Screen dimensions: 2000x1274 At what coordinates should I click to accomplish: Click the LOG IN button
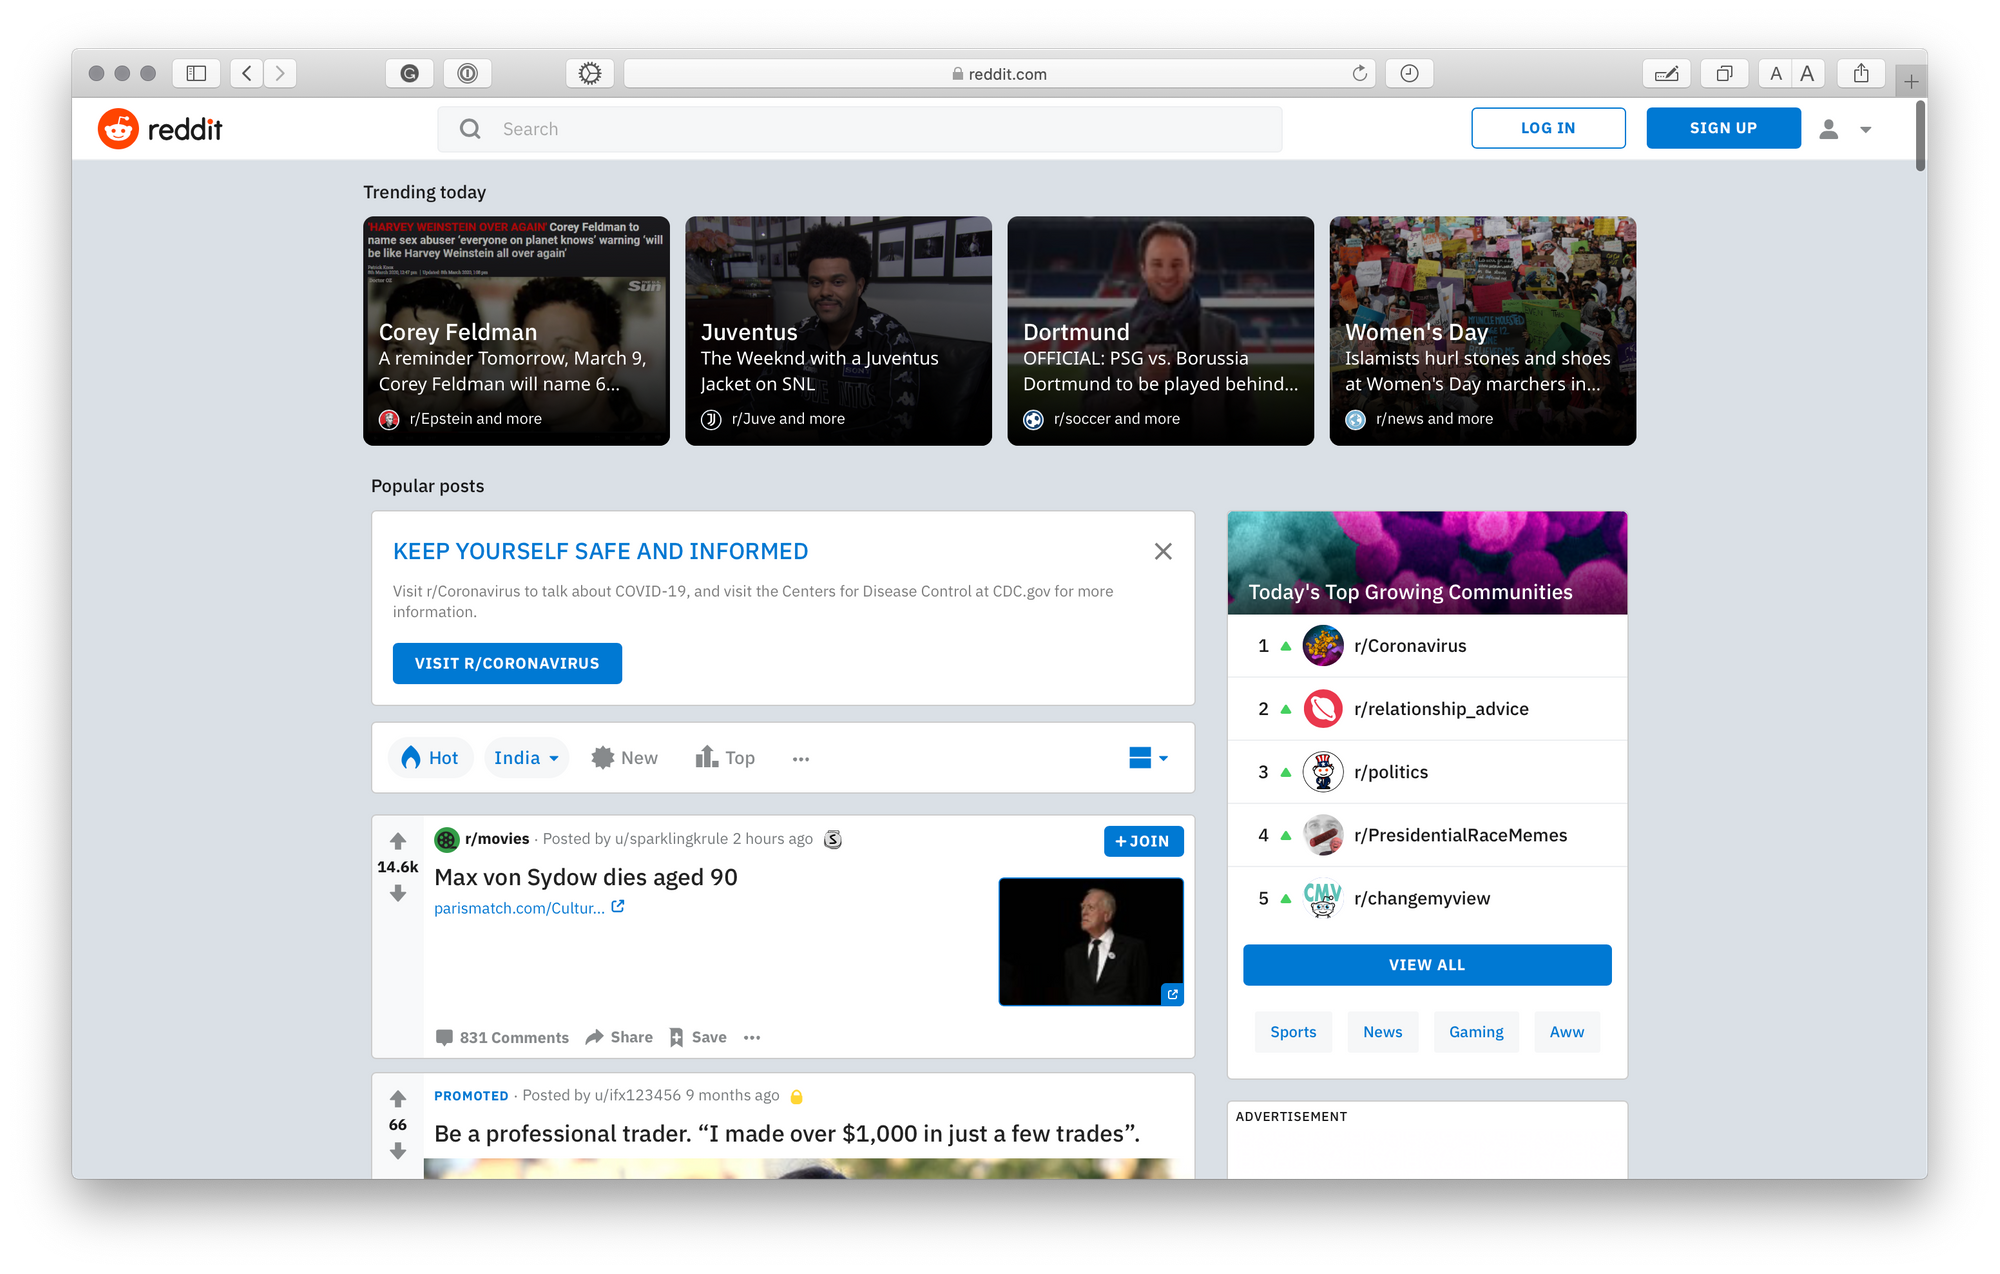[x=1548, y=128]
